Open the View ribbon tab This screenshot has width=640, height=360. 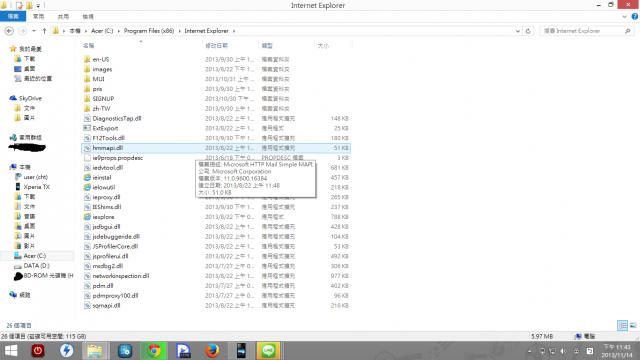(x=88, y=17)
